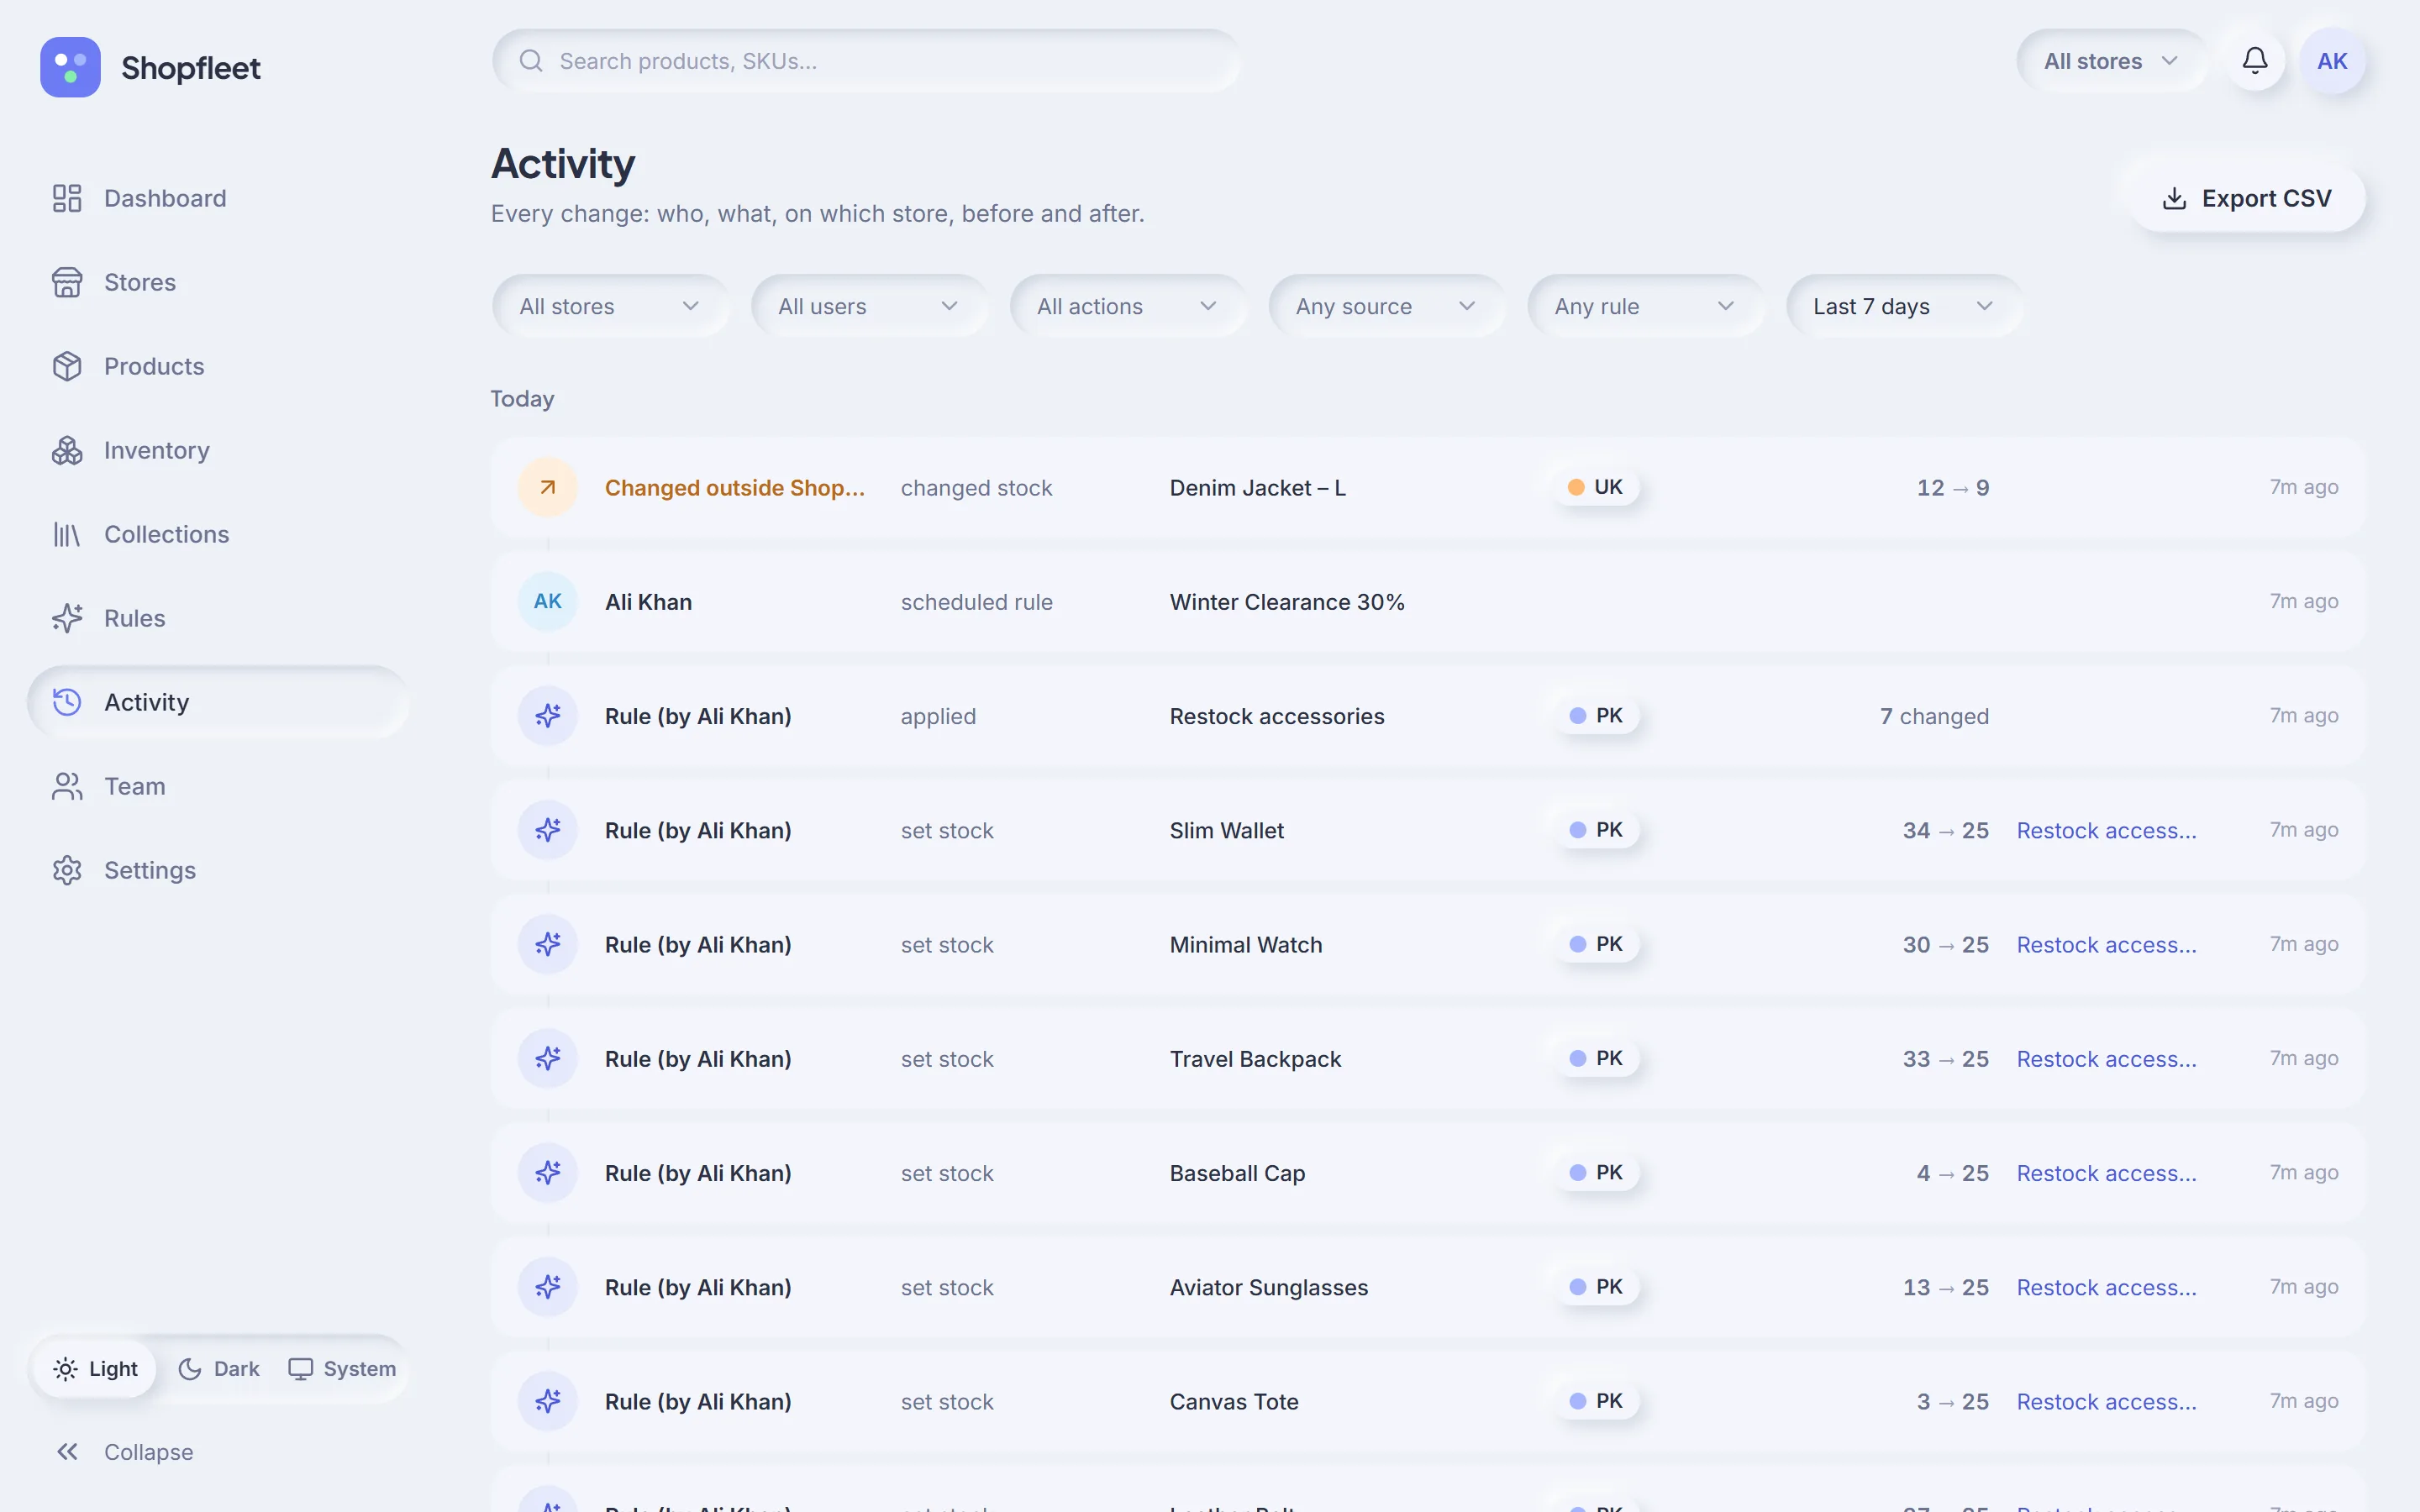Image resolution: width=2420 pixels, height=1512 pixels.
Task: Click the Inventory cubes icon
Action: pos(67,450)
